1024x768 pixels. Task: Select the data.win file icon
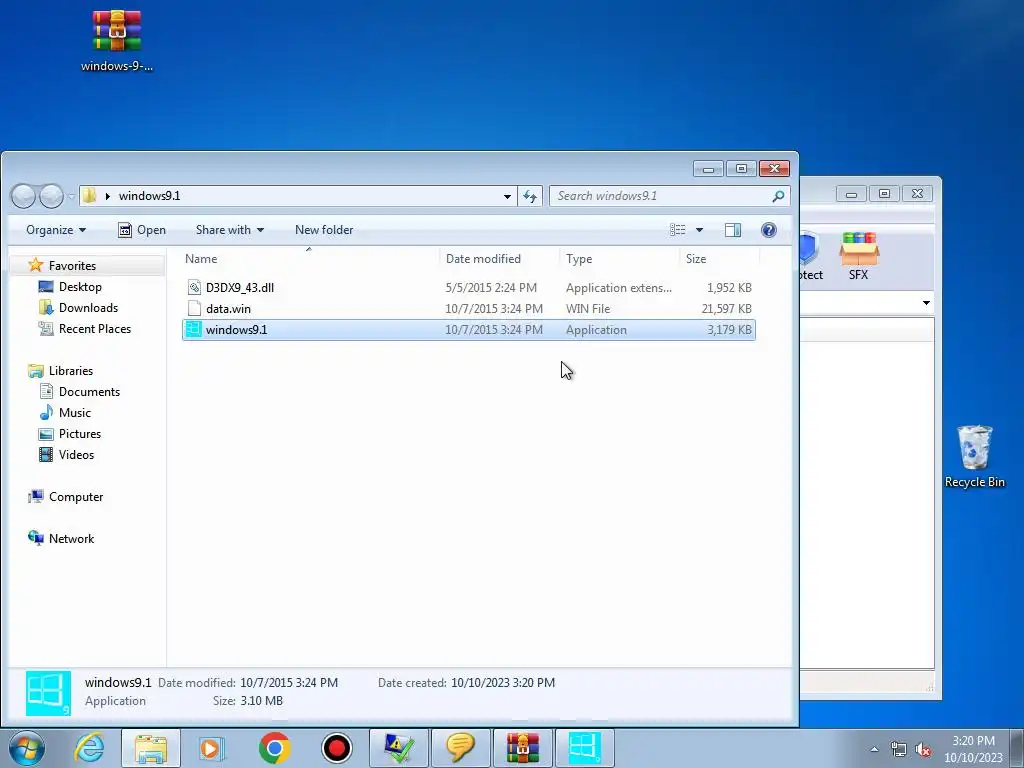(x=194, y=308)
